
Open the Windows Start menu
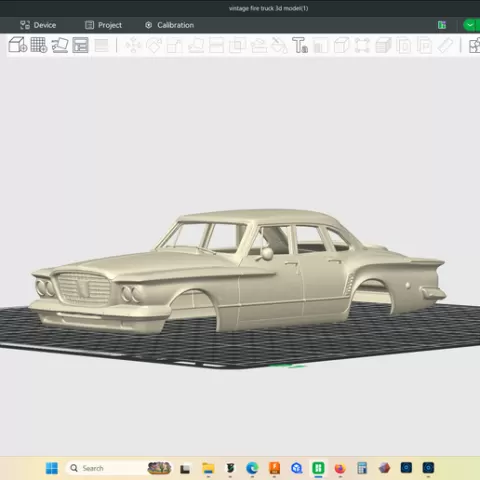click(52, 468)
